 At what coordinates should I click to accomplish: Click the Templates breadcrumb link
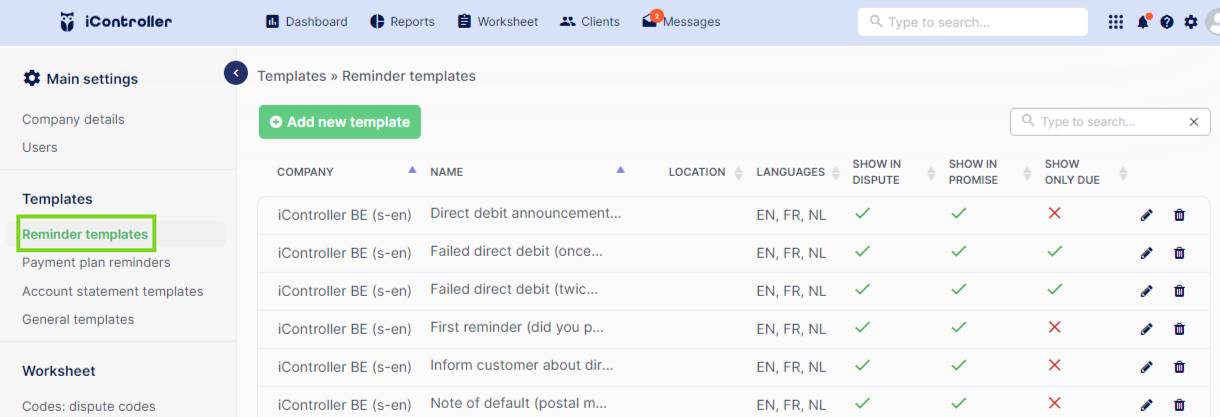pyautogui.click(x=292, y=76)
